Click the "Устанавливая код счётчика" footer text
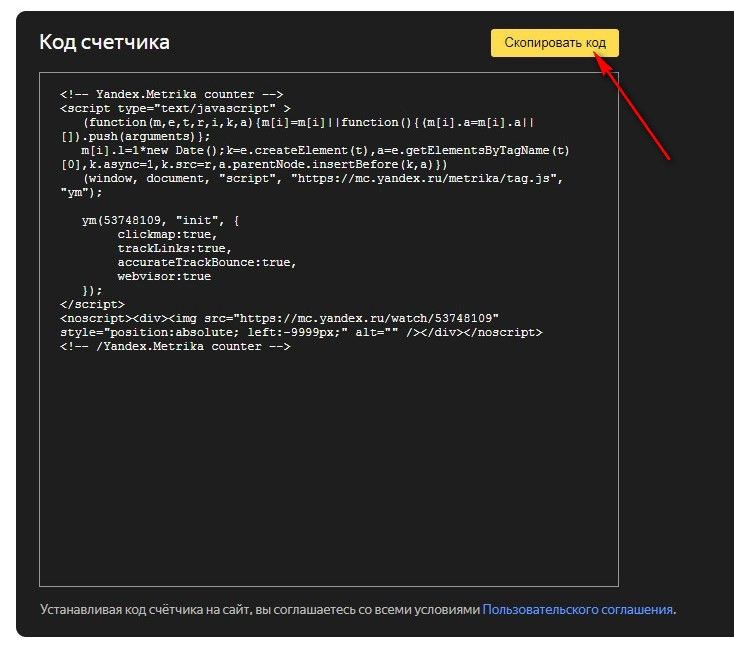This screenshot has width=734, height=655. coord(260,609)
